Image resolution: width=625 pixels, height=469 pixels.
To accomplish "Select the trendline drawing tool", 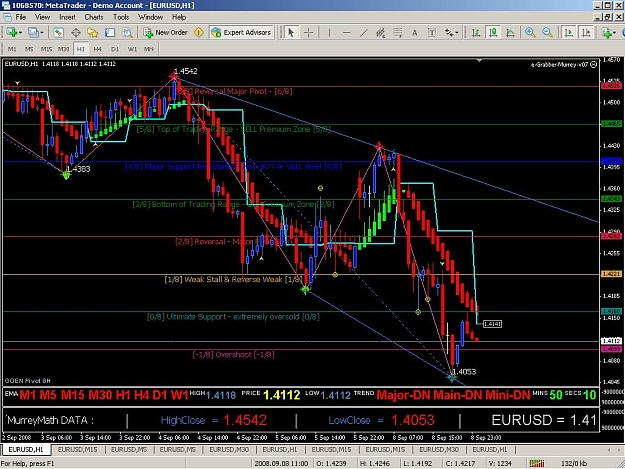I will [363, 32].
